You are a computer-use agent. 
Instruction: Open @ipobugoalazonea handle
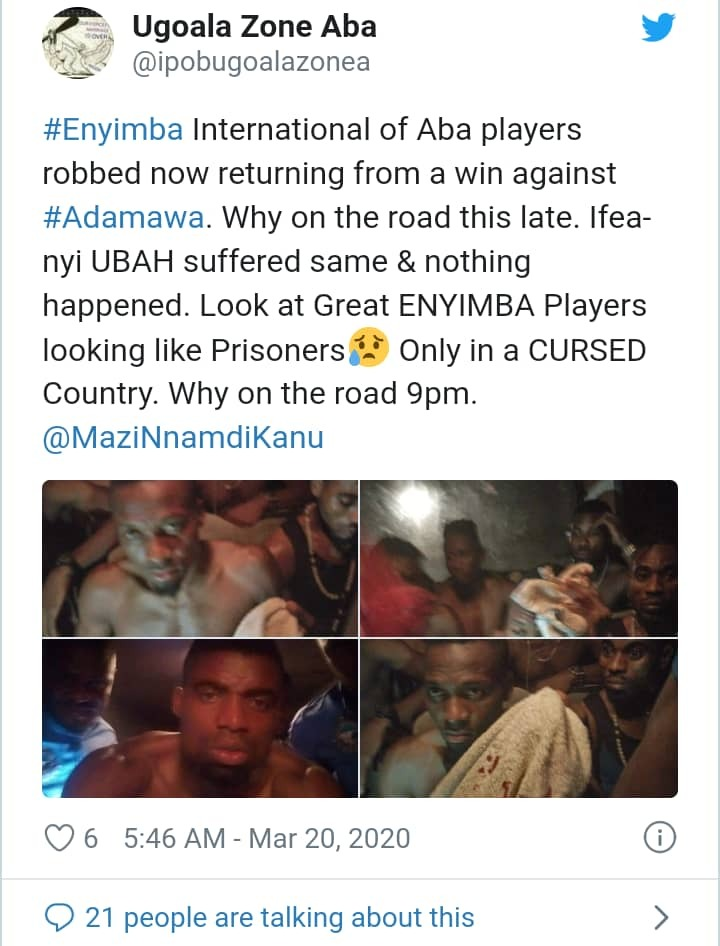tap(251, 63)
